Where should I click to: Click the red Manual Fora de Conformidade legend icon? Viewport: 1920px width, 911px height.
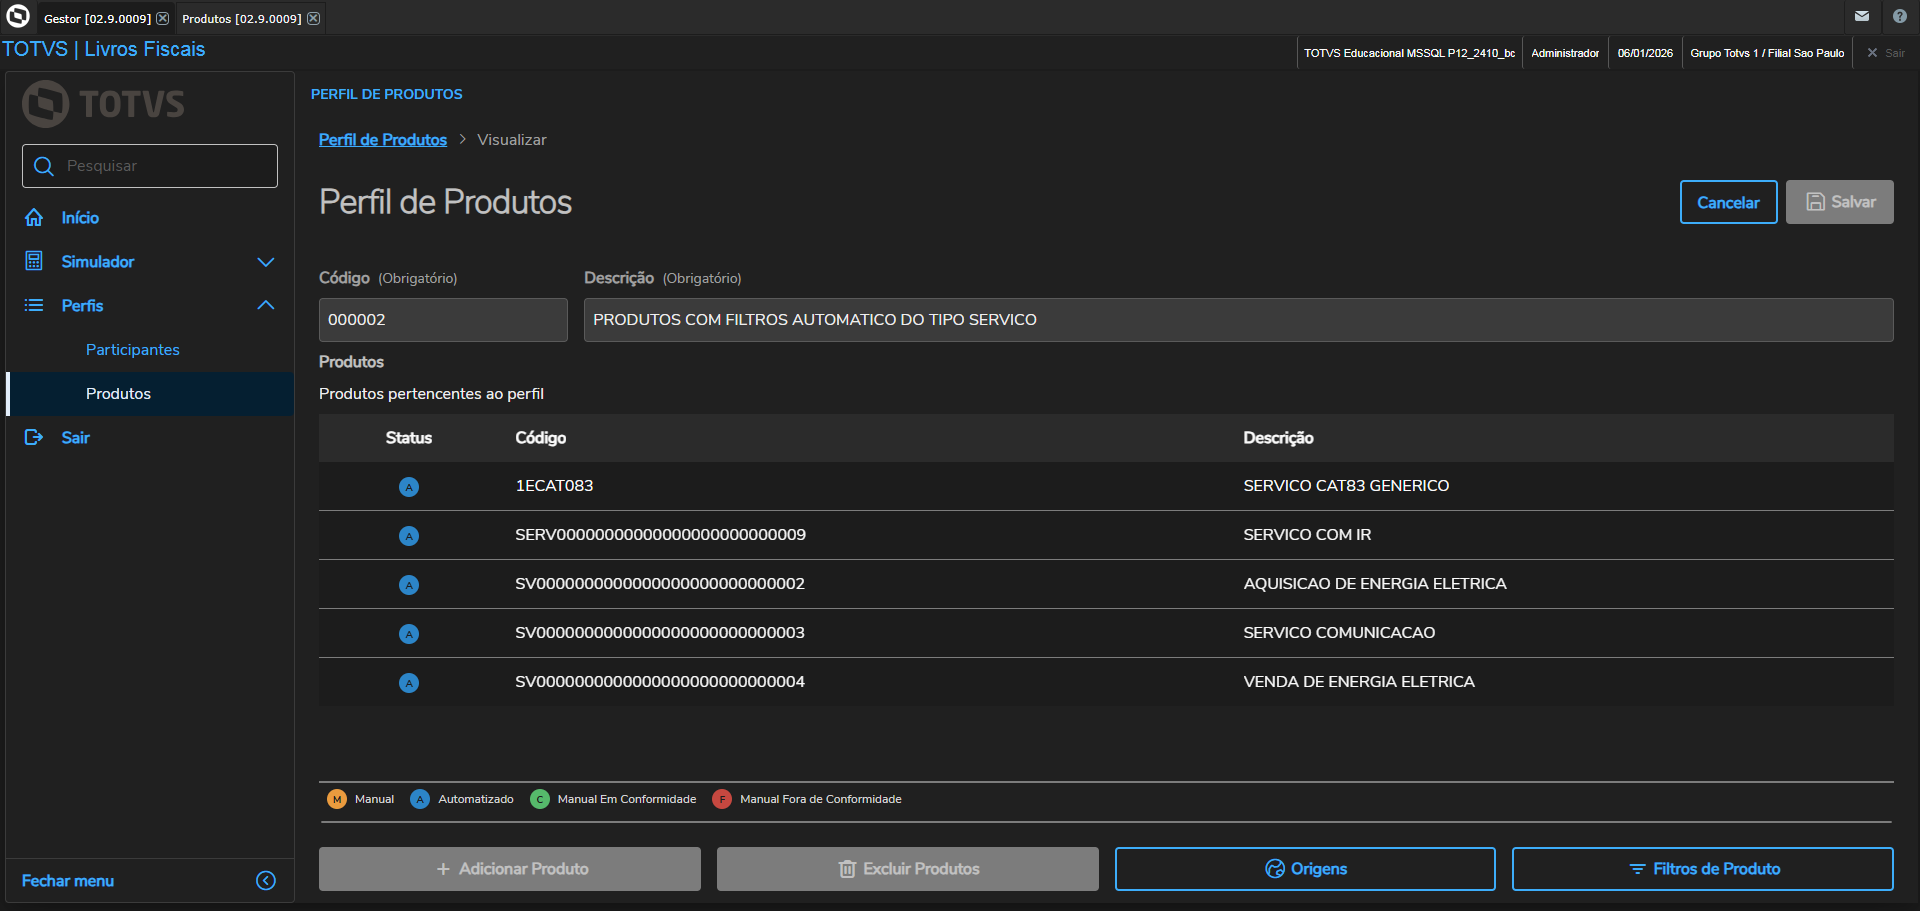coord(722,799)
